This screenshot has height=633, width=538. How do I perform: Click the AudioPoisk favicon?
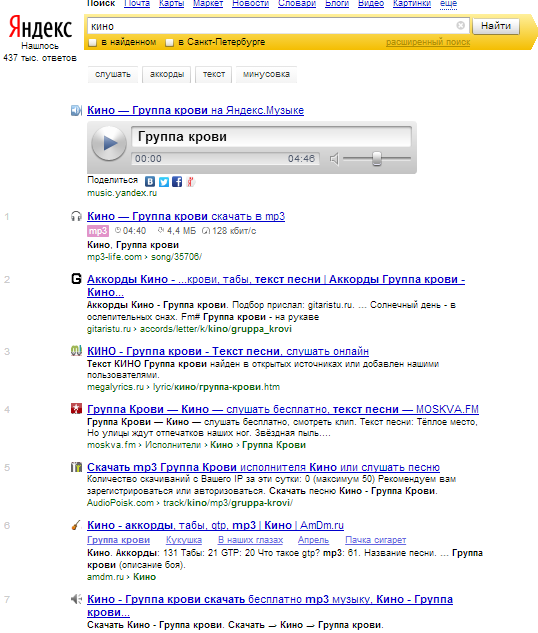pyautogui.click(x=76, y=467)
